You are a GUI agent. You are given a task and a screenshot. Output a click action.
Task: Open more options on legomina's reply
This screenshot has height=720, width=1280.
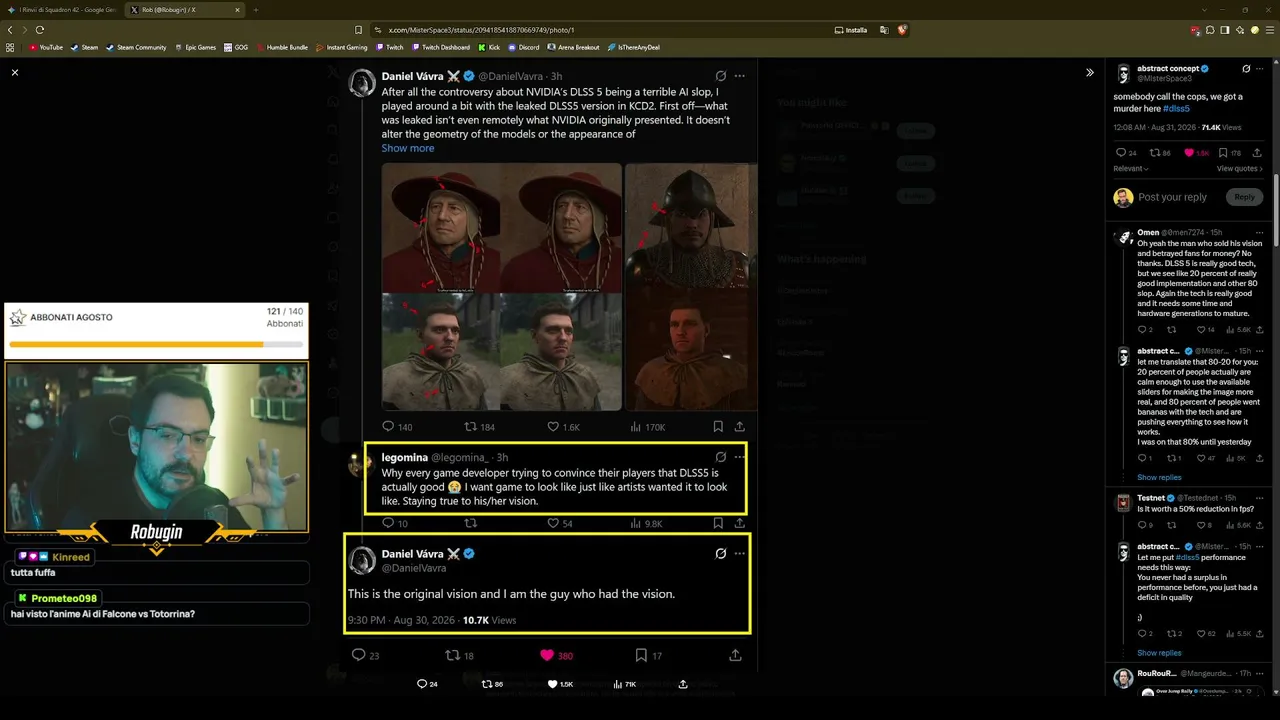[x=740, y=457]
